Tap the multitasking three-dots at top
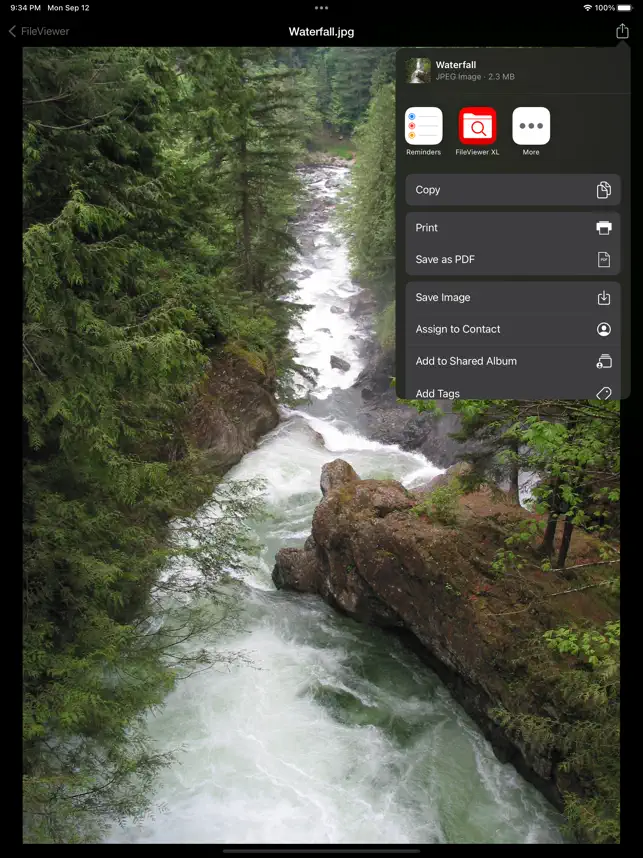 pos(321,8)
